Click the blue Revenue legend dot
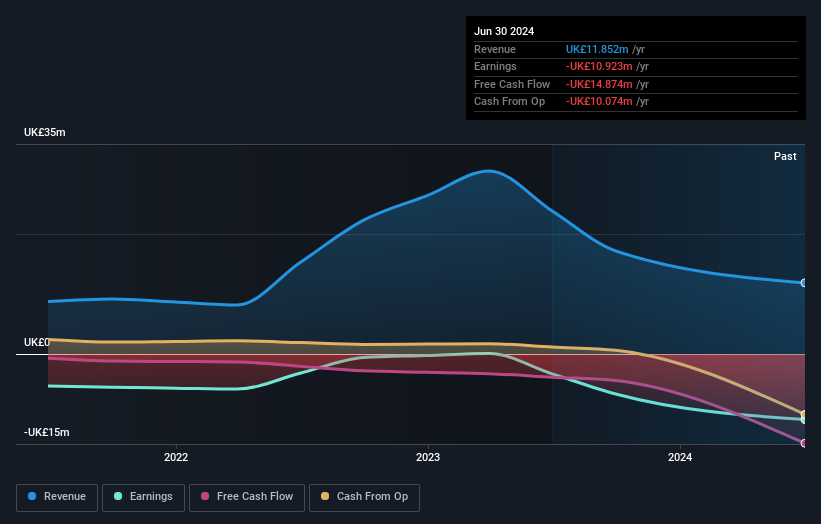The height and width of the screenshot is (524, 821). click(x=32, y=496)
